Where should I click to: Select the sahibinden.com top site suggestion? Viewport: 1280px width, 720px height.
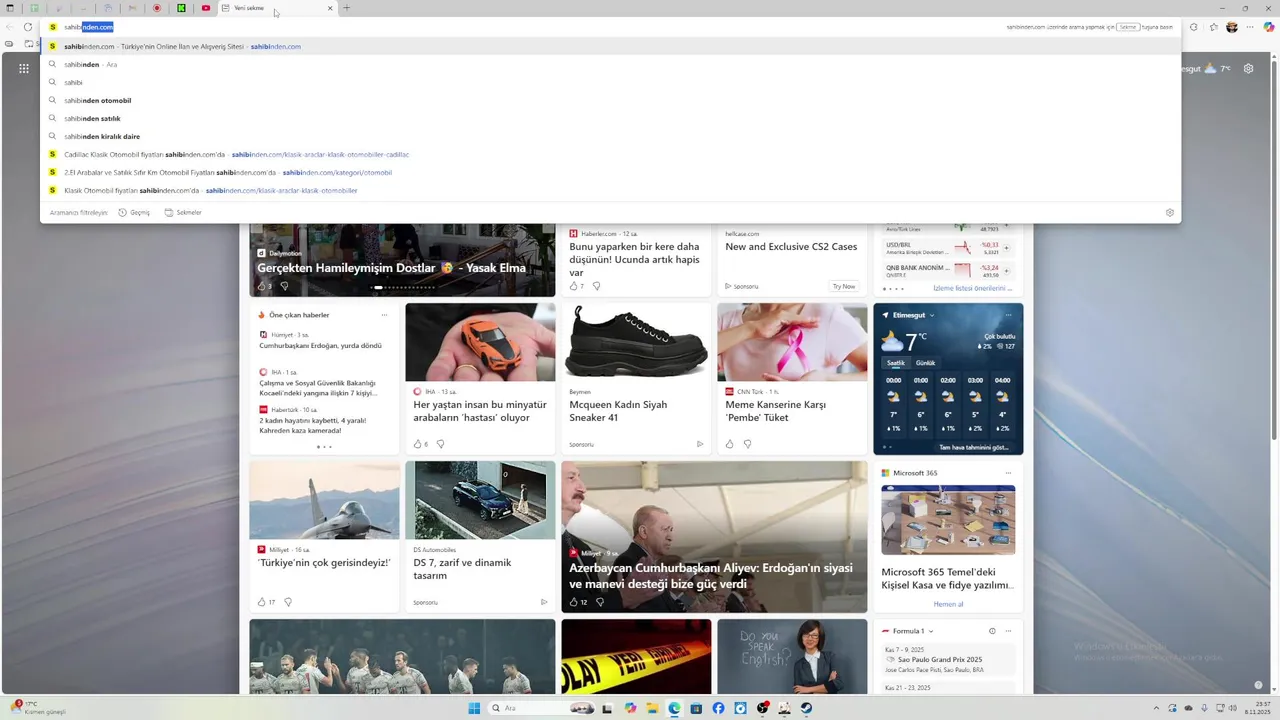point(610,46)
